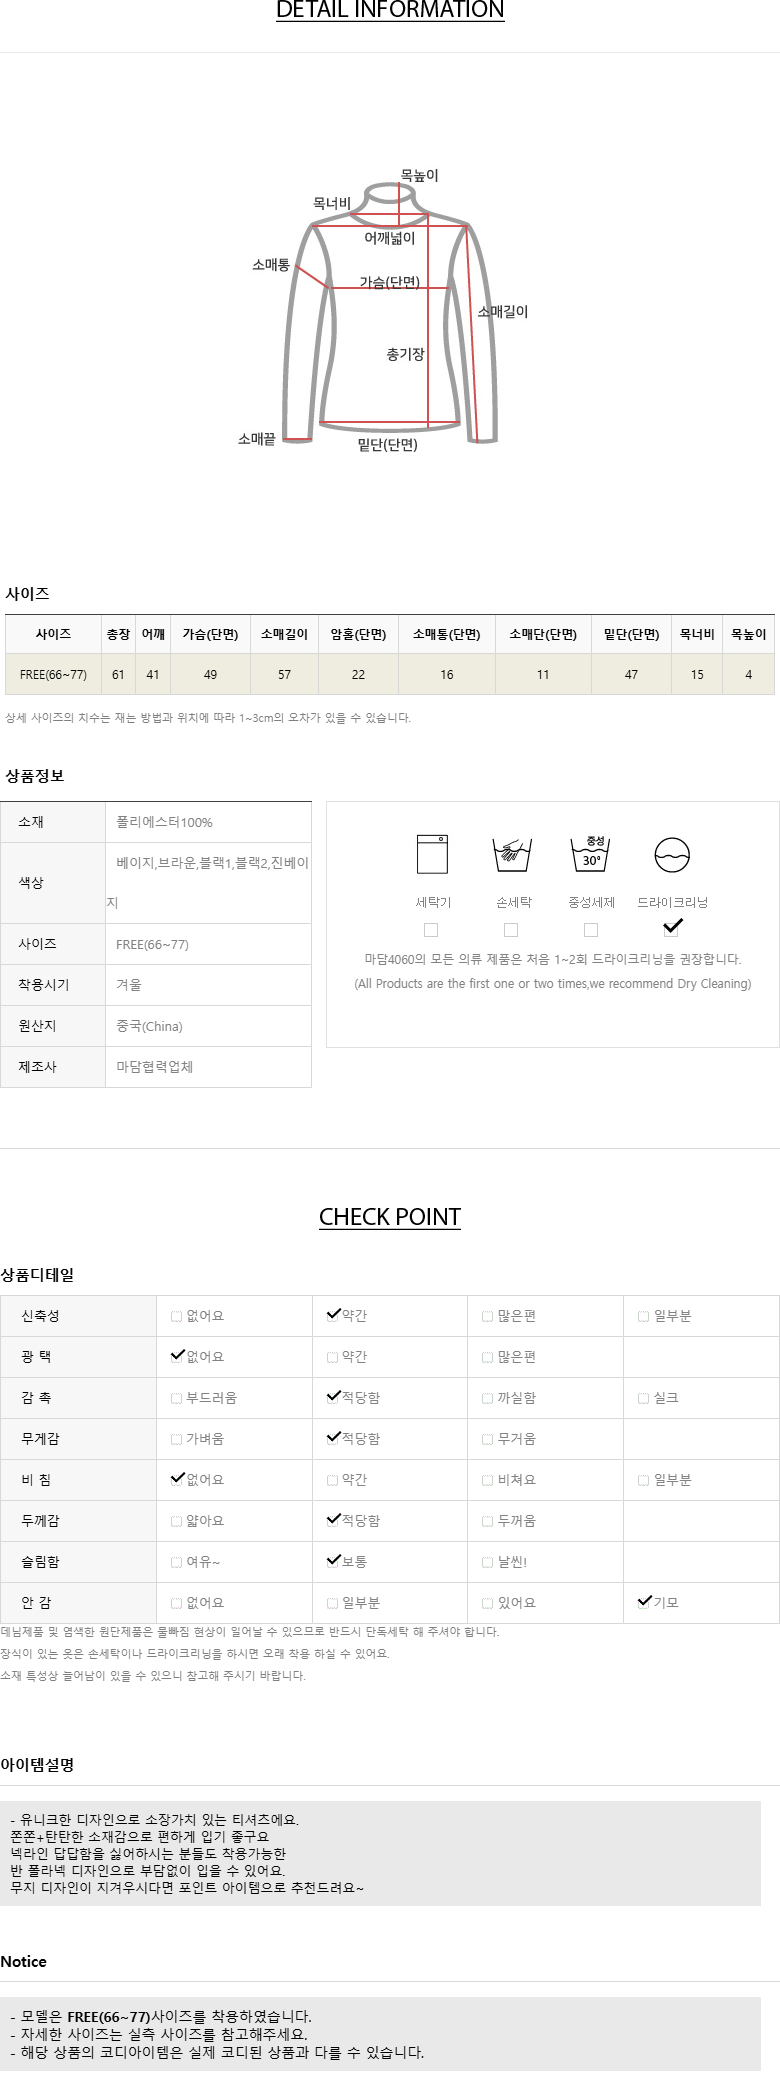
Task: Toggle 없어요 checkbox in 광택 row
Action: [178, 1356]
